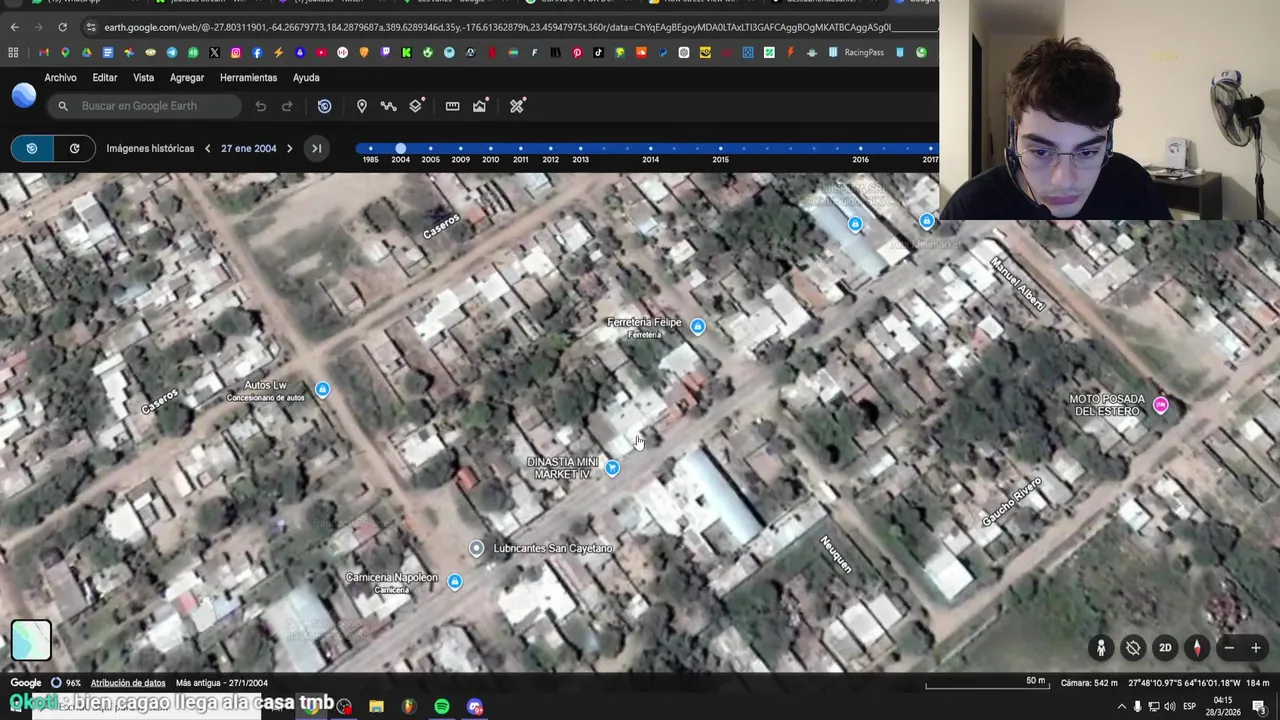Click the redo arrow in toolbar
Viewport: 1280px width, 720px height.
pyautogui.click(x=287, y=106)
